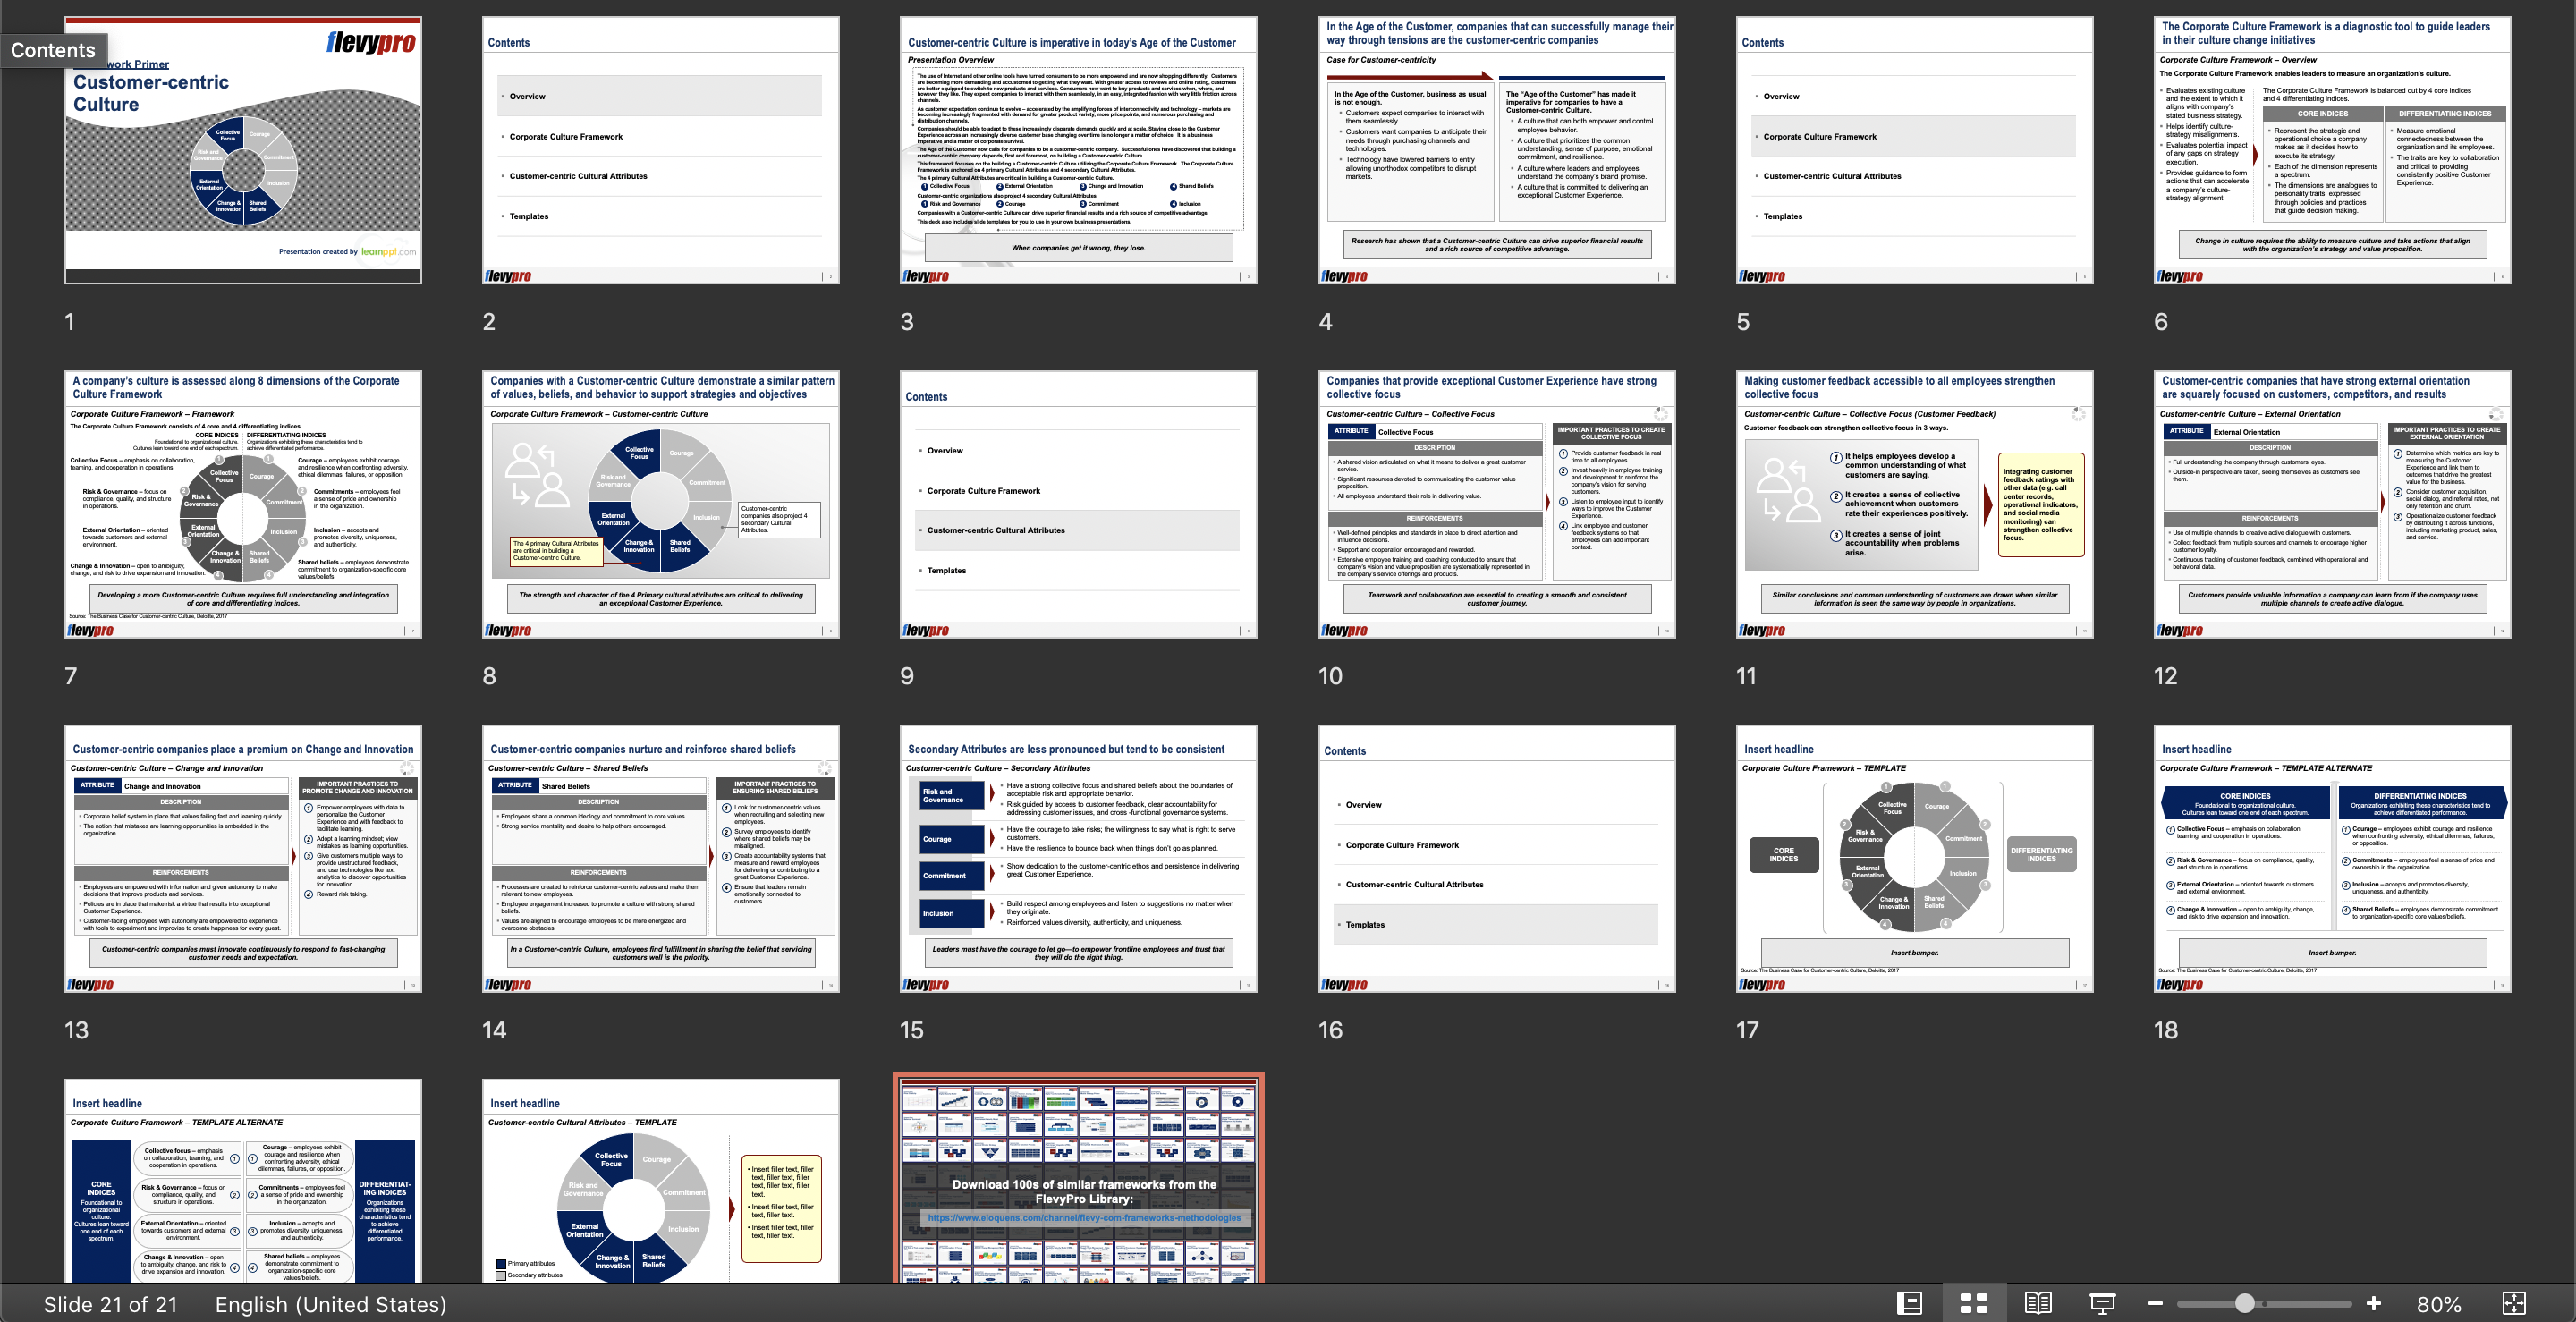Select slide 20 Cultural Attributes TEMPLATE thumbnail

pos(661,1181)
